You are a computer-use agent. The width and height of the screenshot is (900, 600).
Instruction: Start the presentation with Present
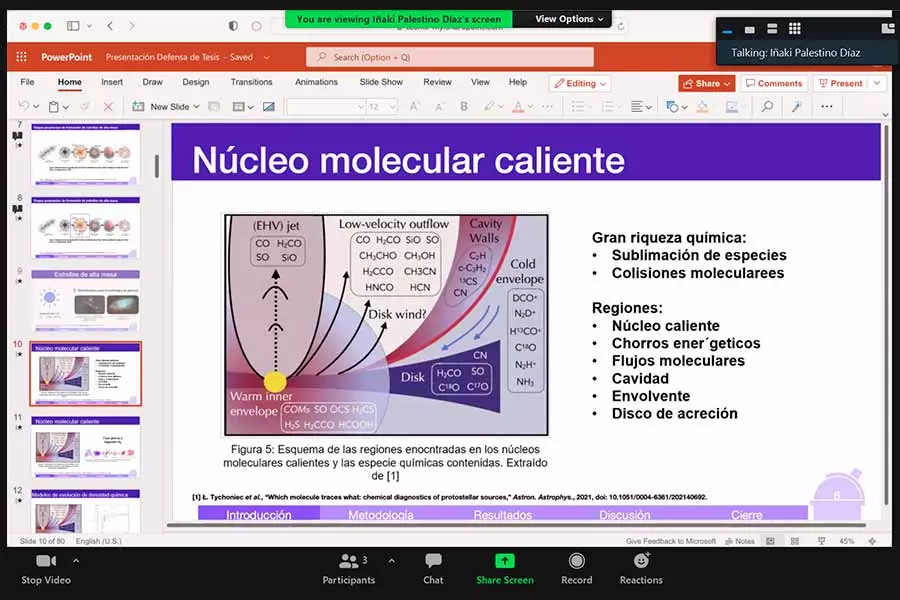(x=841, y=83)
